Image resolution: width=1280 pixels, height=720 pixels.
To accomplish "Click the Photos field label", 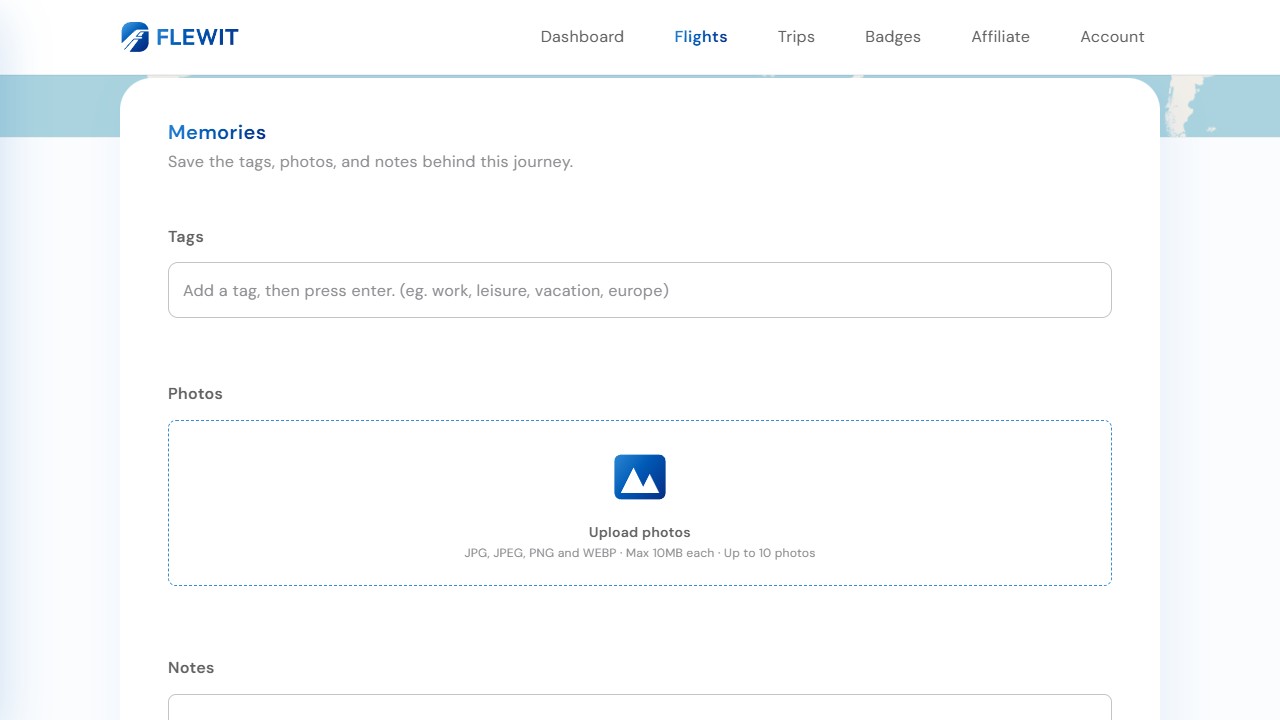I will tap(195, 394).
